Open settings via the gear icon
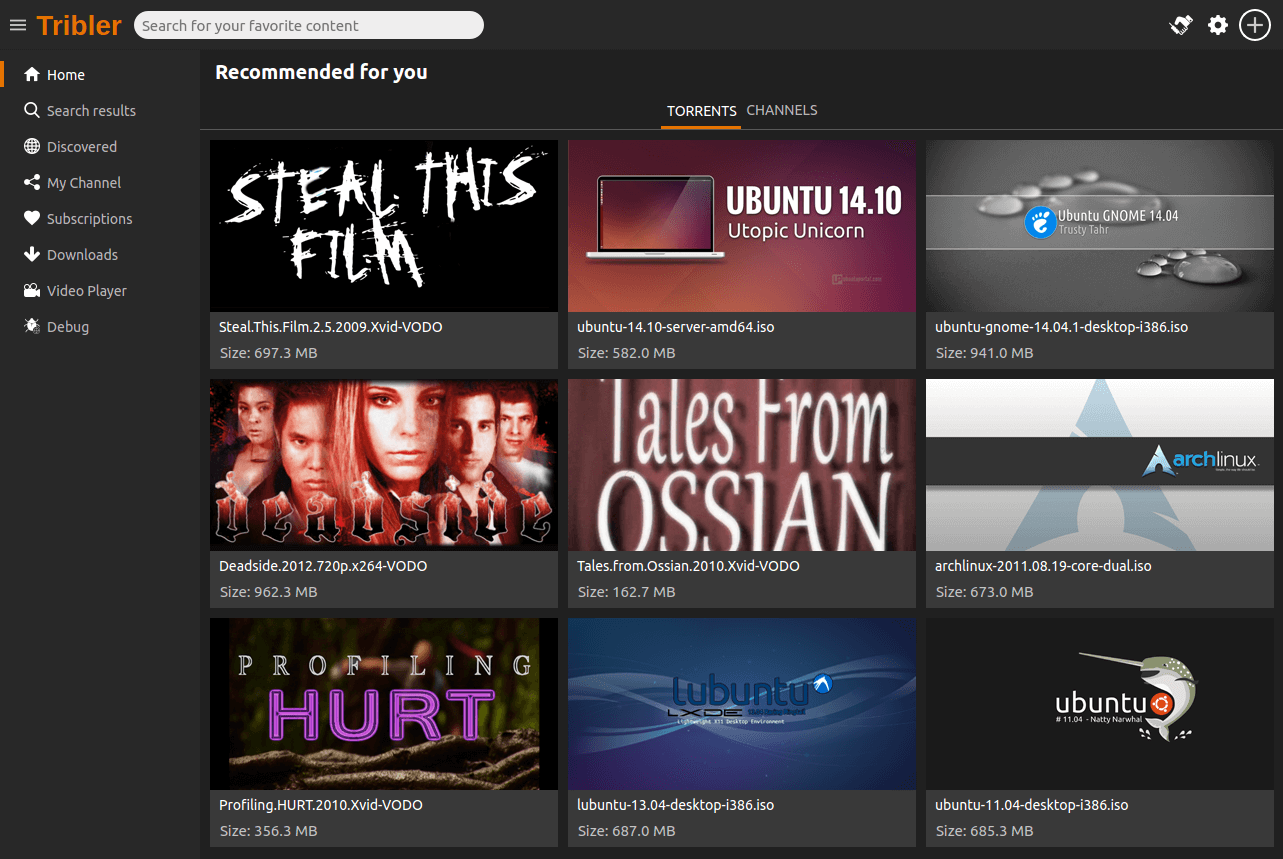The width and height of the screenshot is (1283, 859). point(1217,25)
